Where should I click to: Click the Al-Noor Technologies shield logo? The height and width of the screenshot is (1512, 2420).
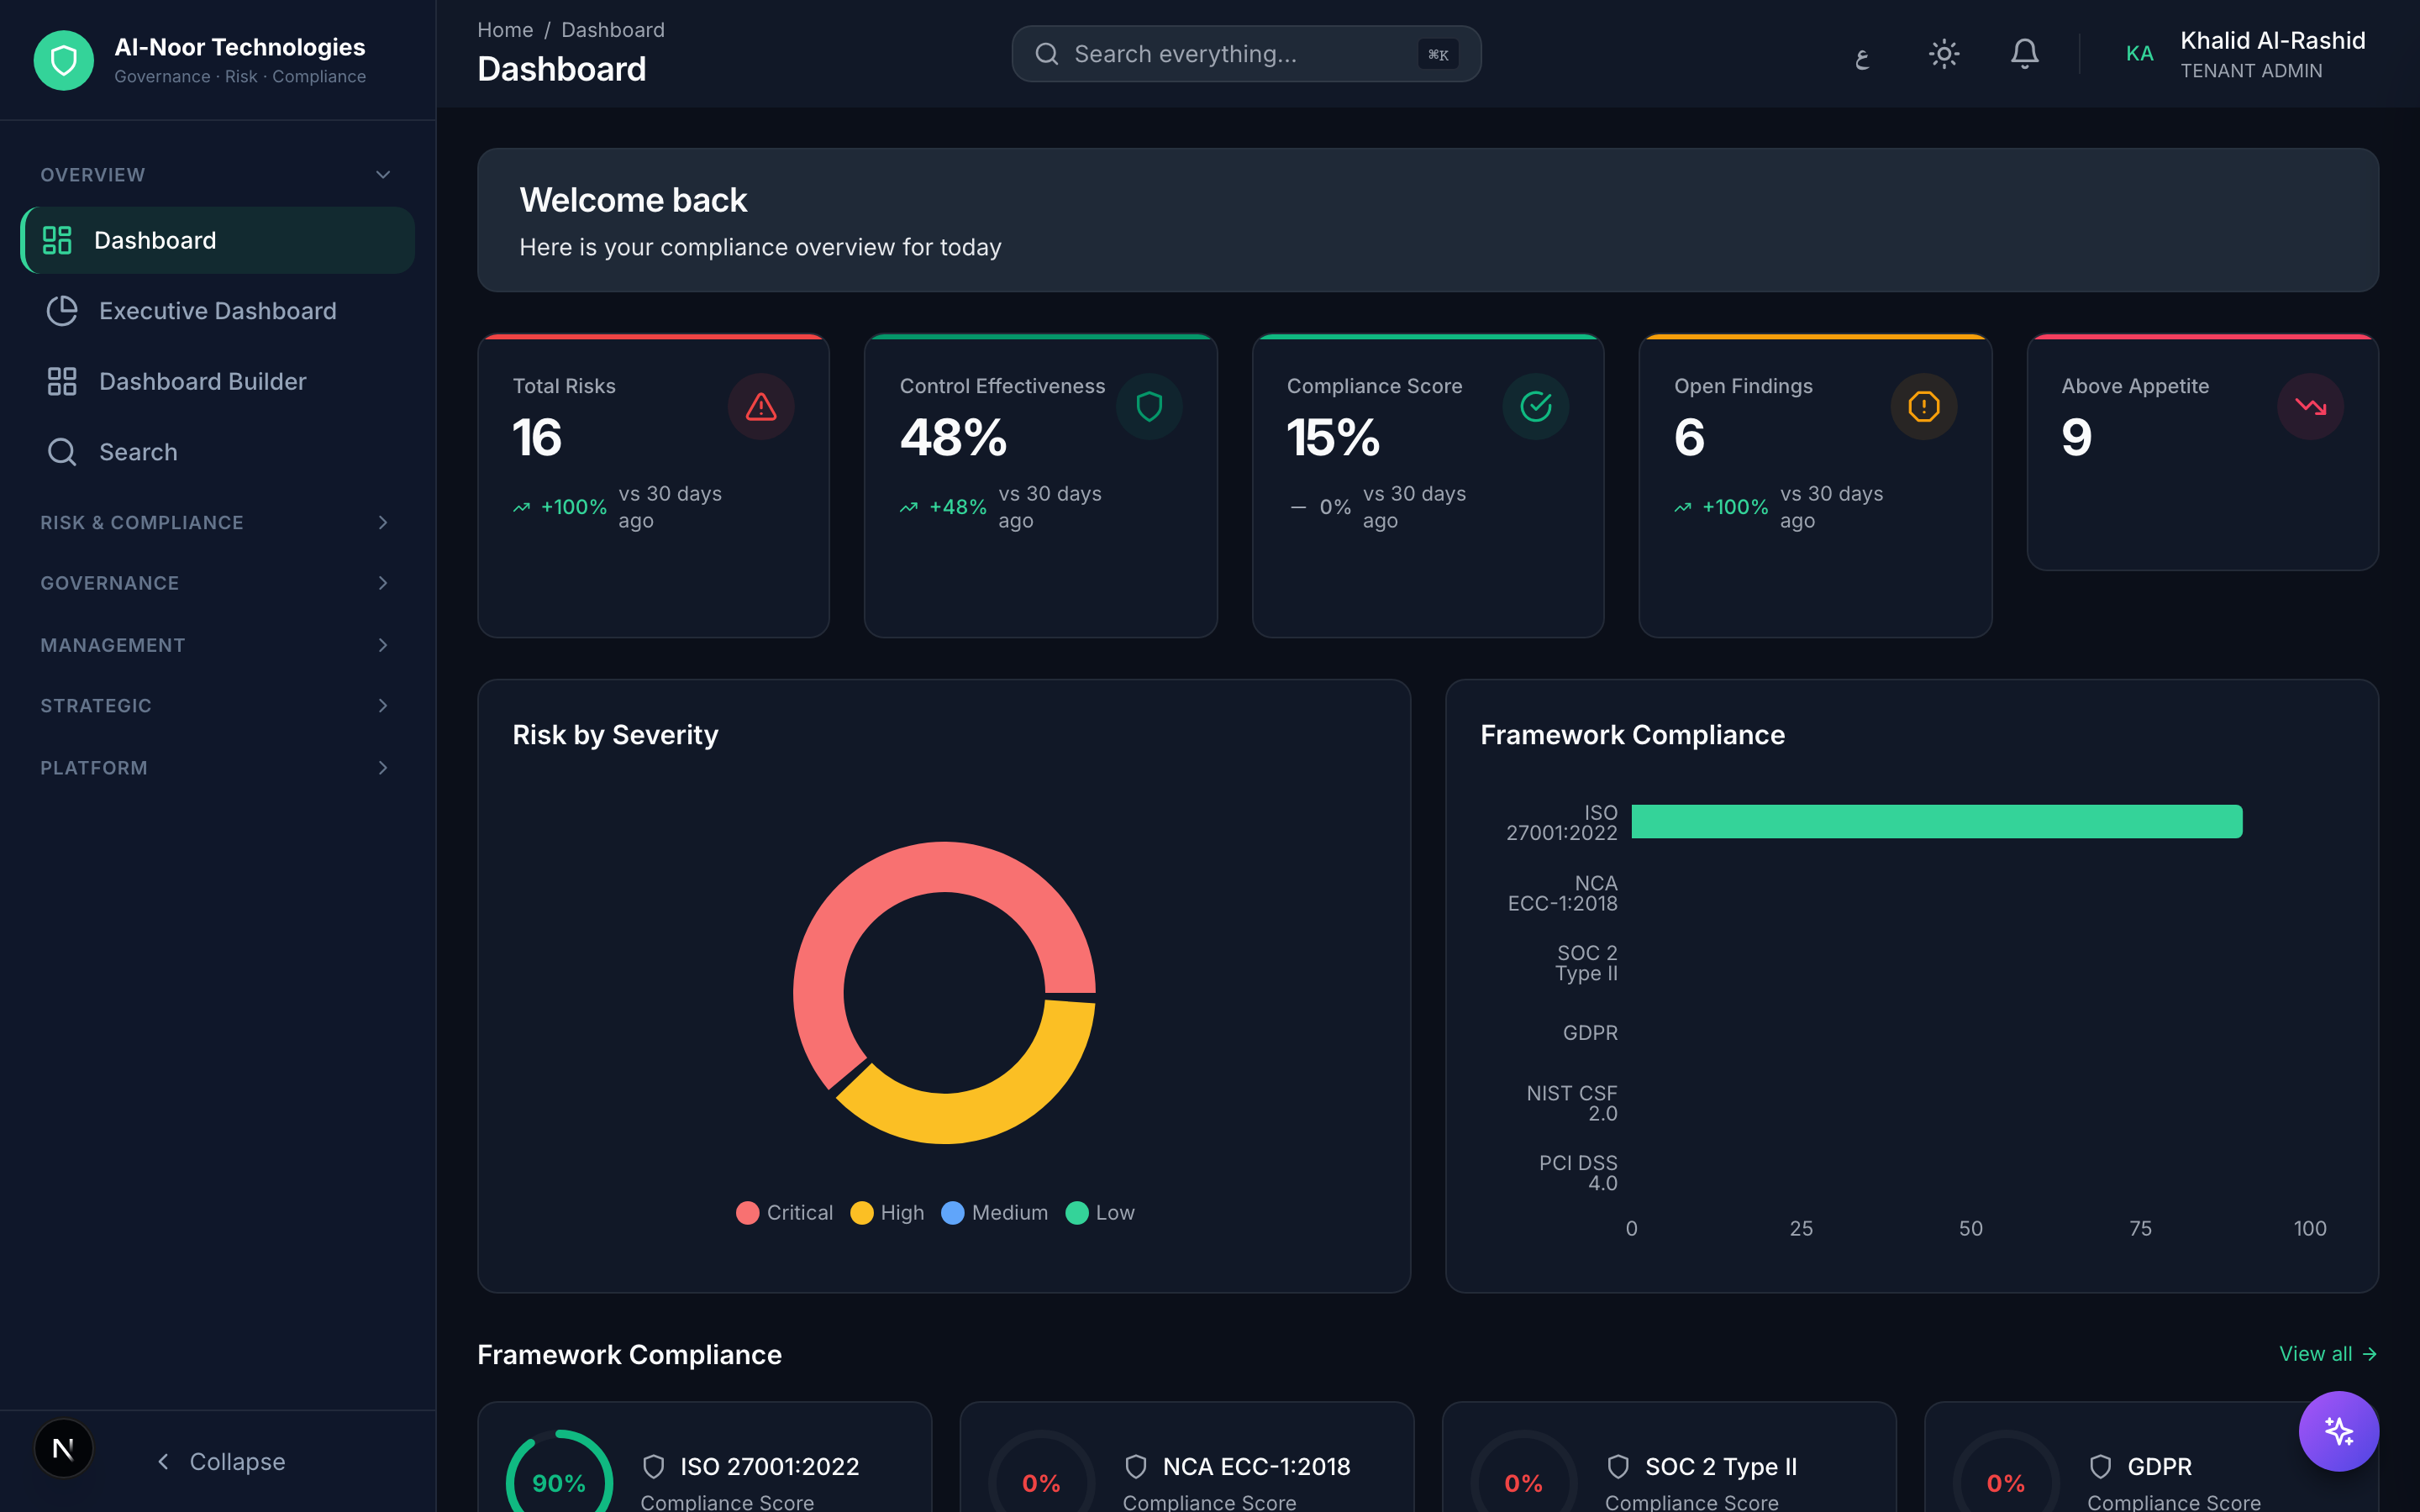tap(64, 60)
